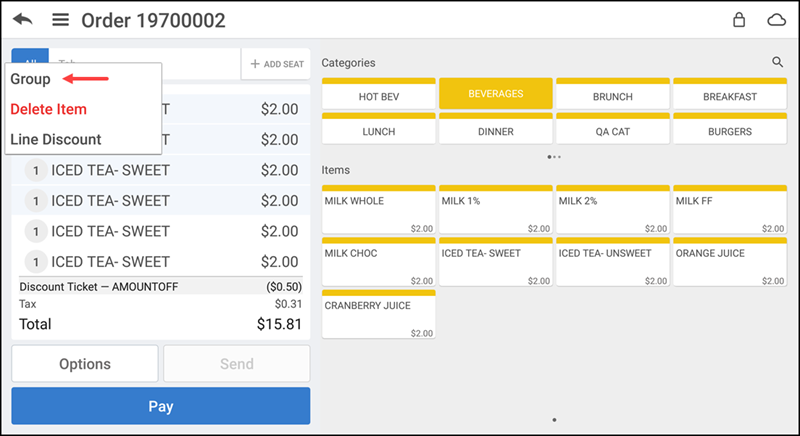Screen dimensions: 800x436
Task: Select the LUNCH category
Action: point(379,129)
